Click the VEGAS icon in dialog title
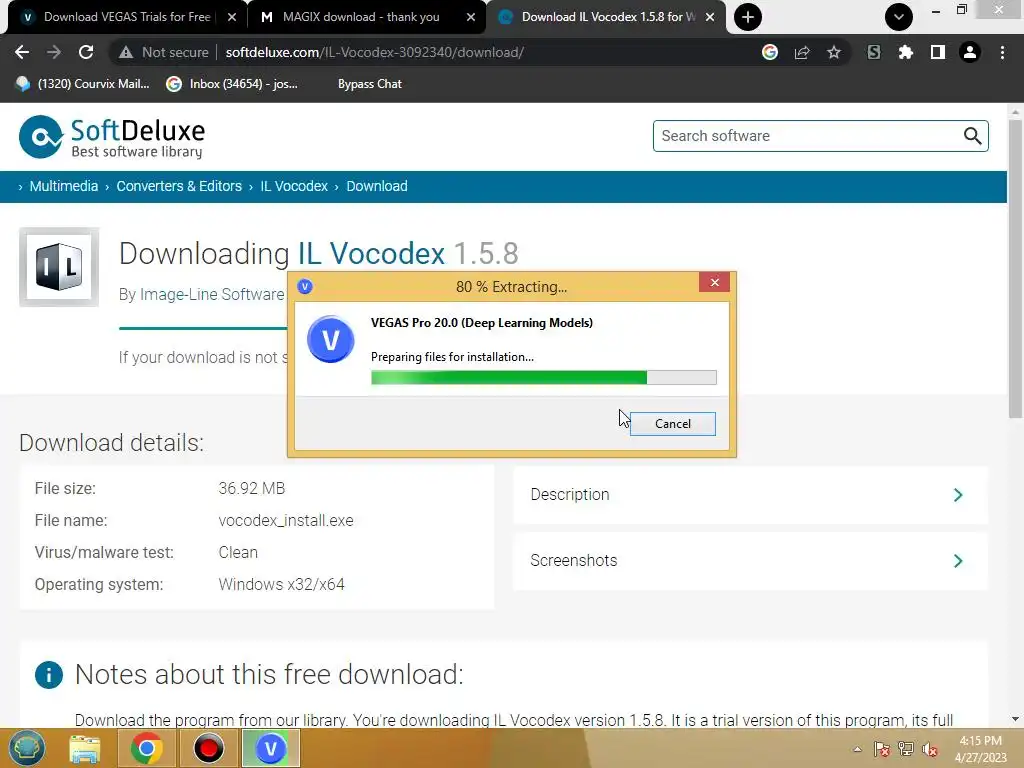The image size is (1024, 768). coord(305,287)
